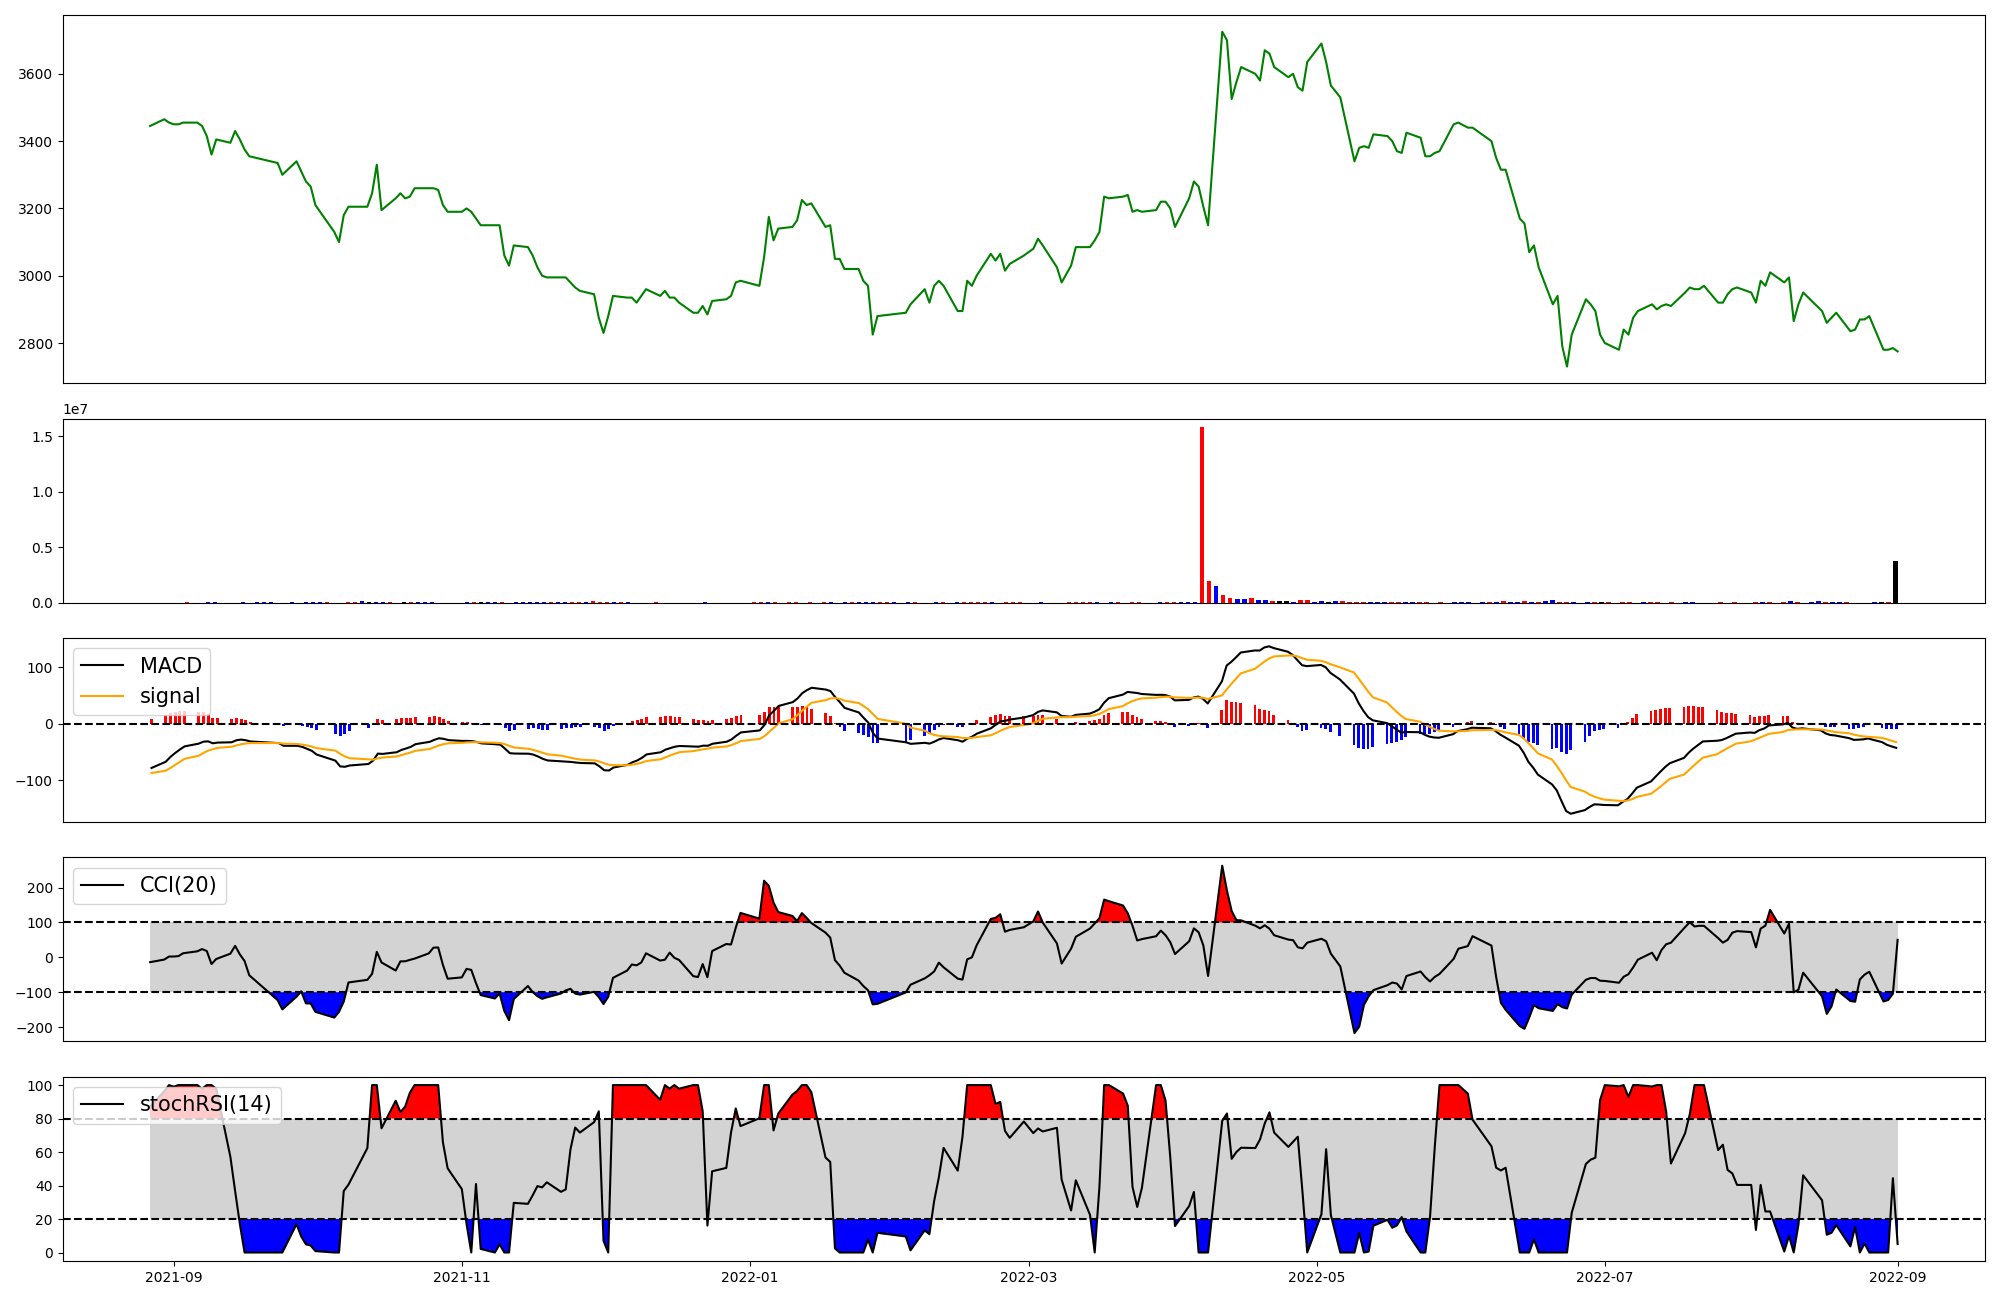Click the 2022-07 date axis label
The width and height of the screenshot is (2000, 1300).
1604,1277
